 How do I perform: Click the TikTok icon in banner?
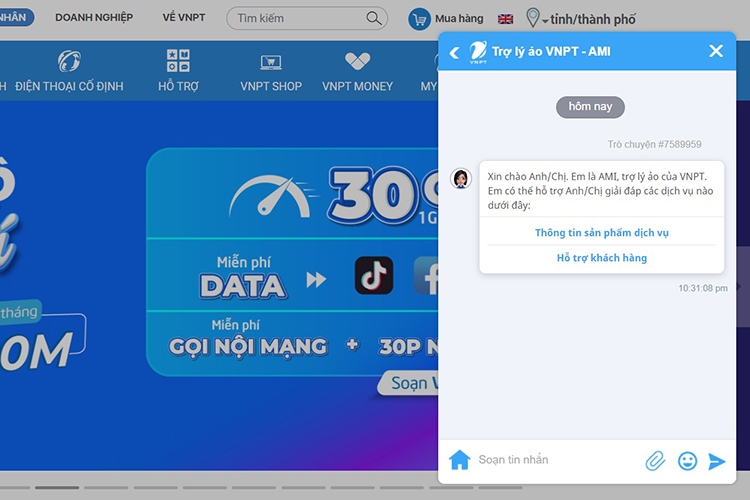click(374, 276)
